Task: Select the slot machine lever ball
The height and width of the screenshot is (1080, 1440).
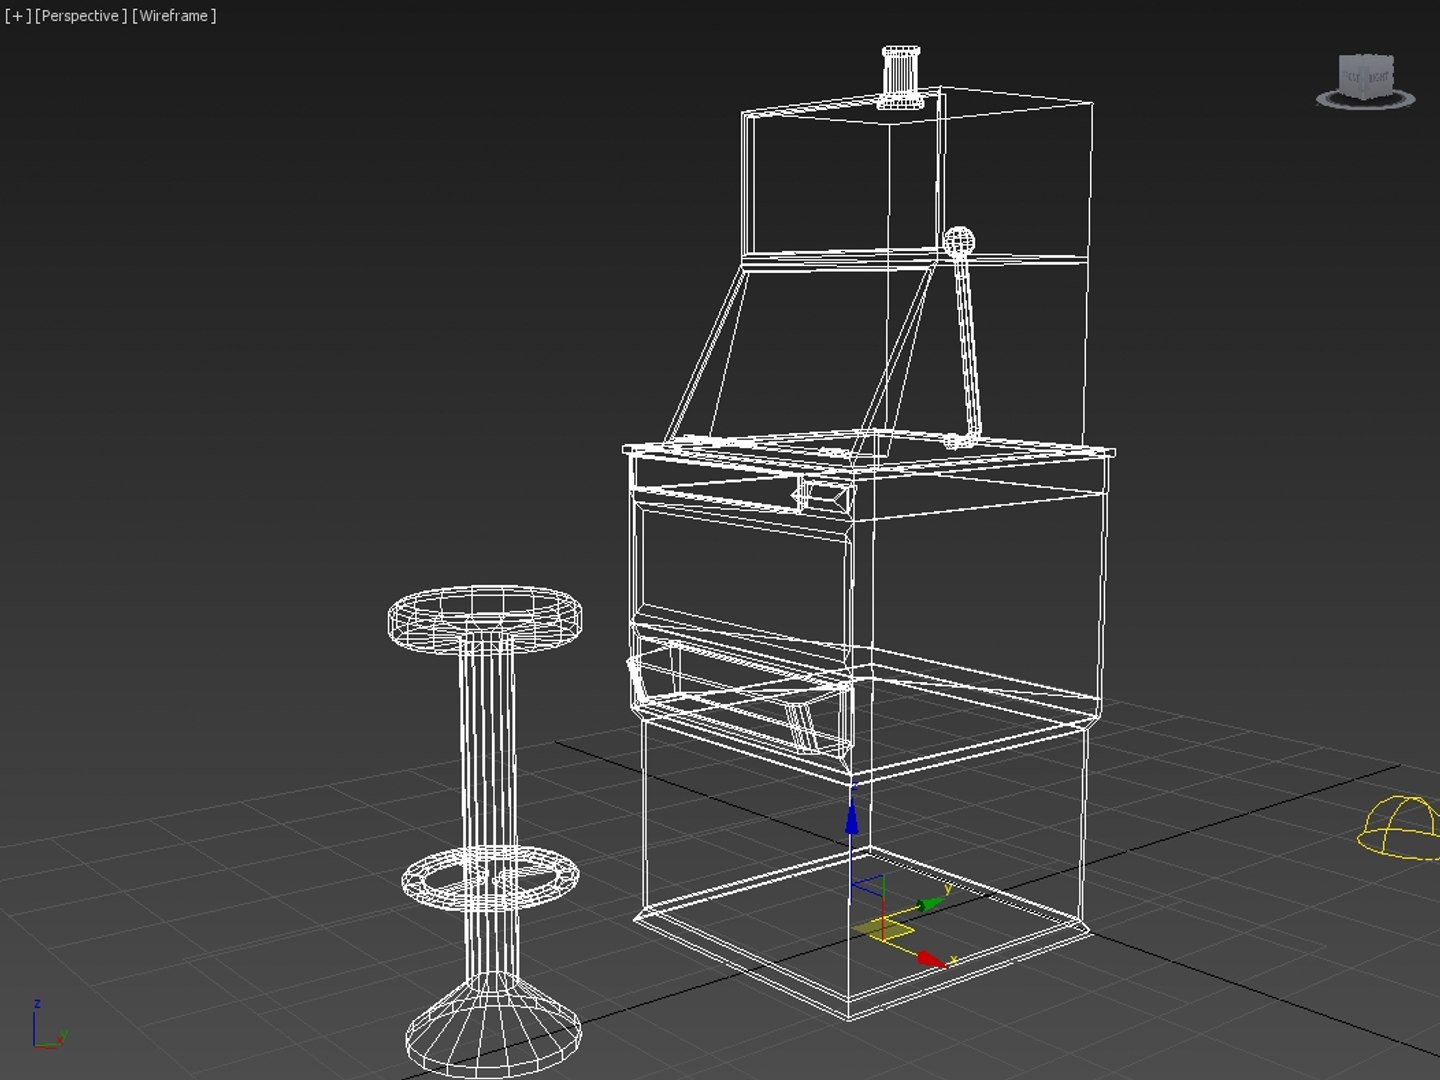Action: tap(958, 241)
